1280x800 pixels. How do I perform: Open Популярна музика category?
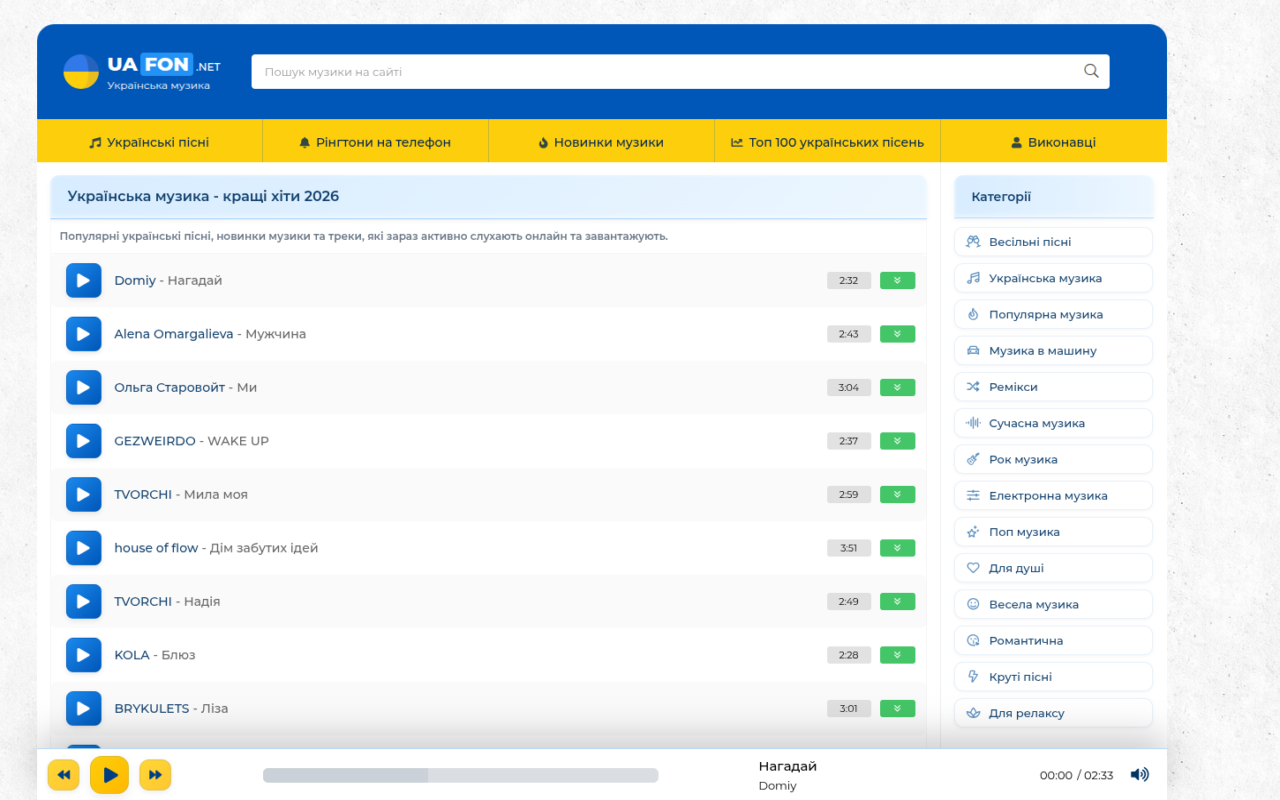(x=1053, y=314)
